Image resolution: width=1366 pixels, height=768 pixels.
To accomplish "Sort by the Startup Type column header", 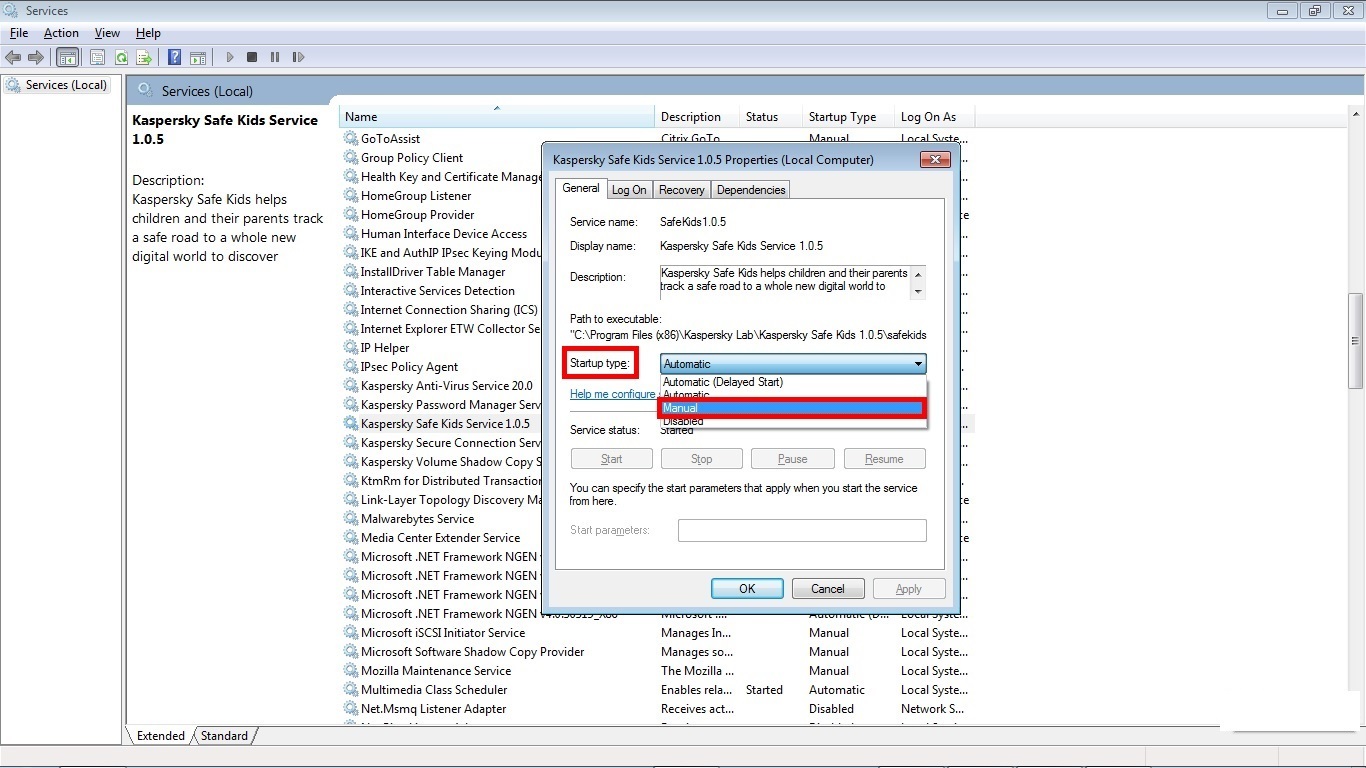I will 848,117.
